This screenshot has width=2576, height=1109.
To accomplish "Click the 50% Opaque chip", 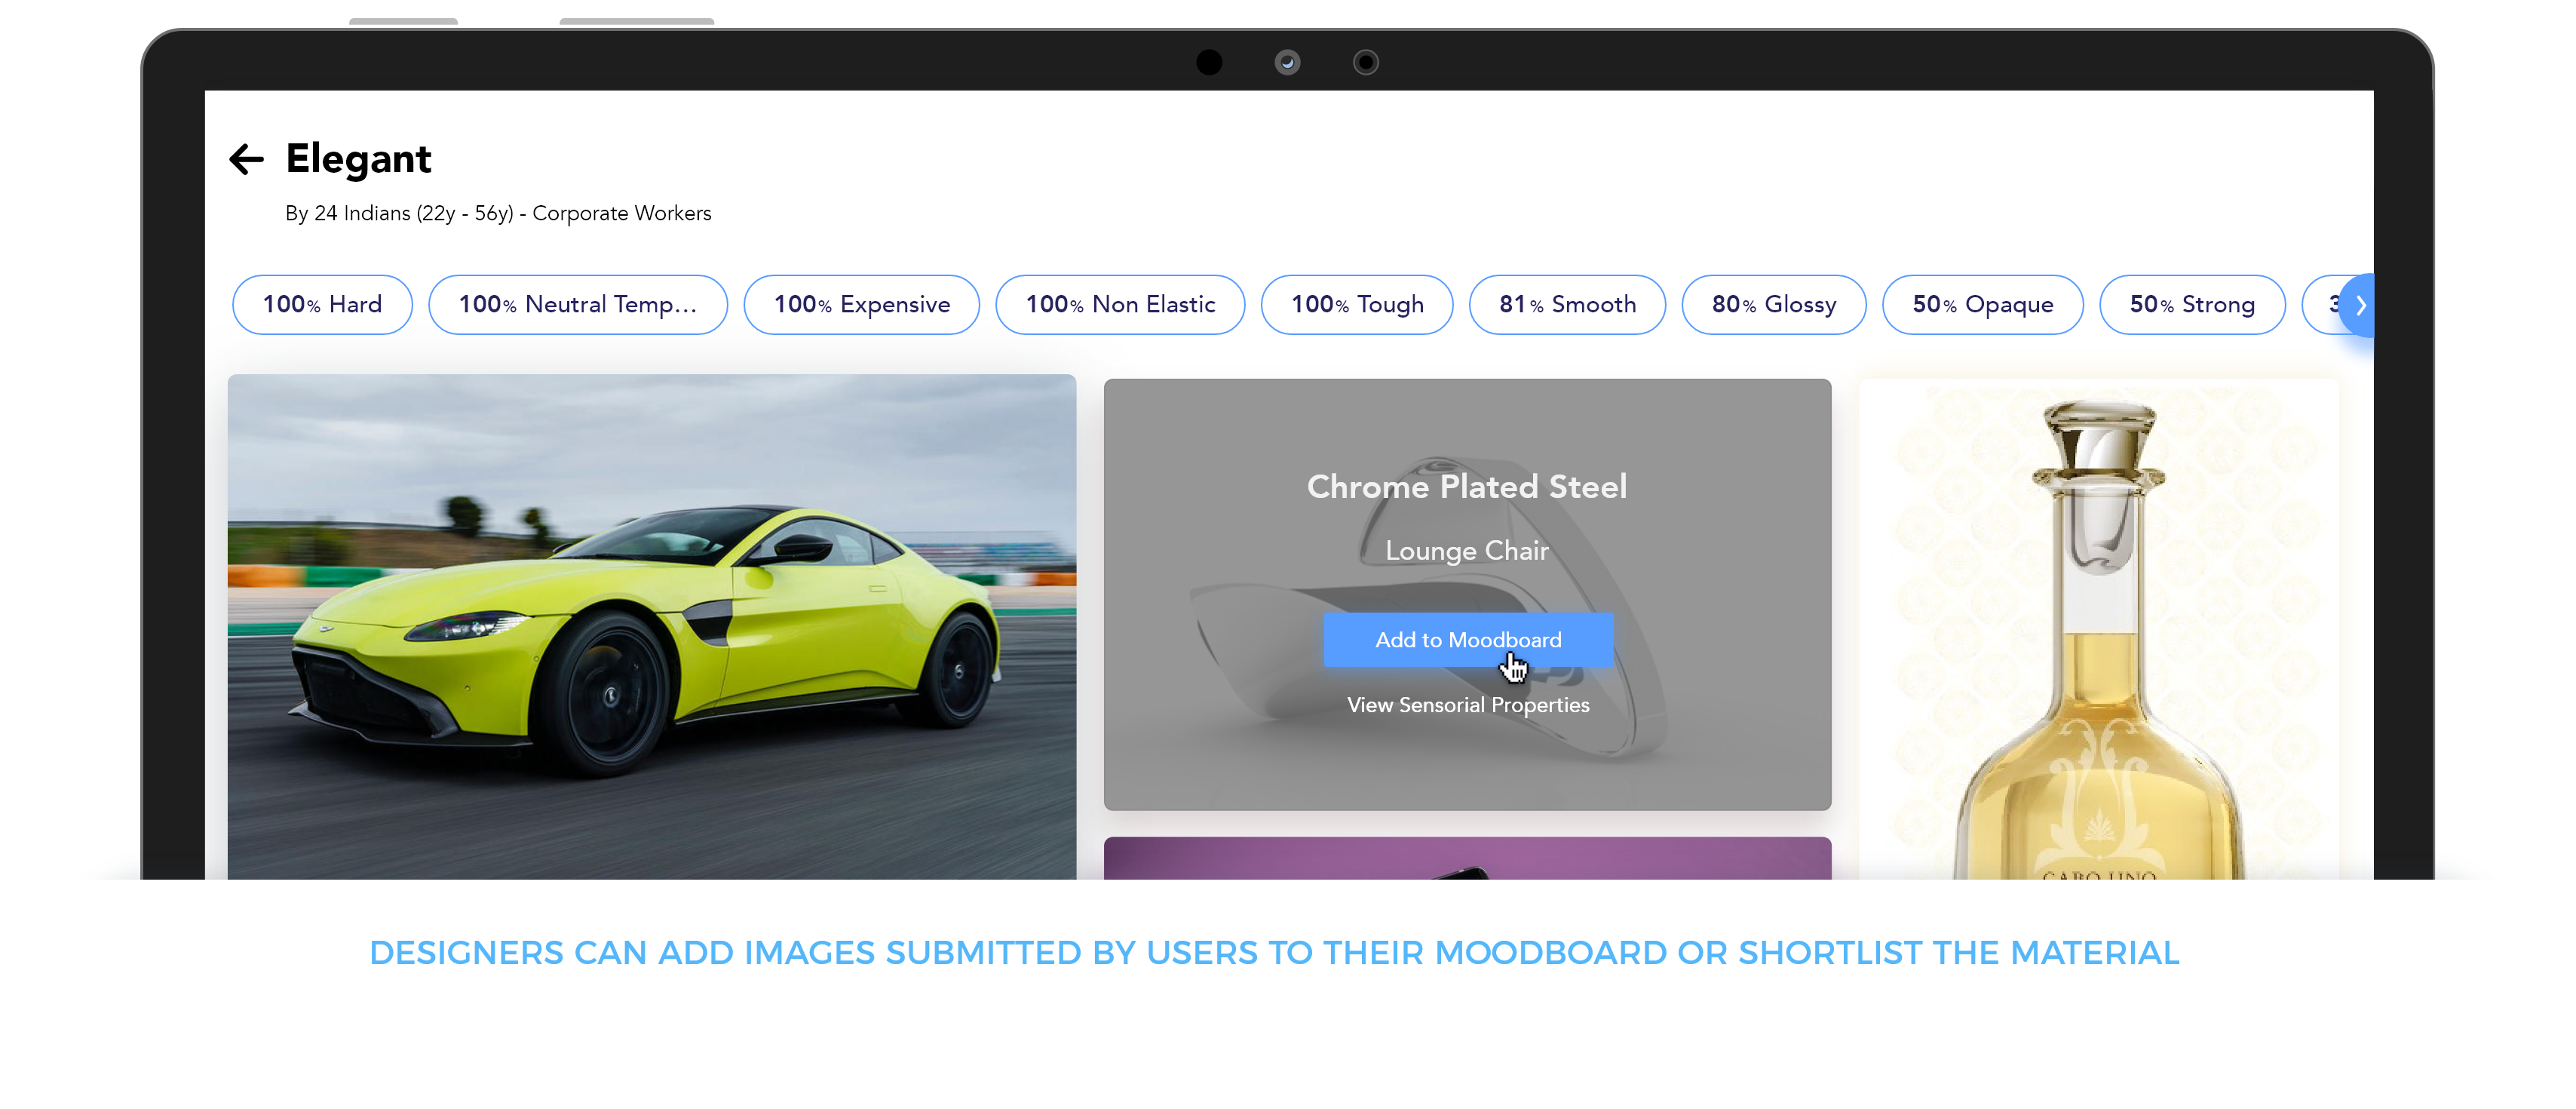I will (1982, 304).
